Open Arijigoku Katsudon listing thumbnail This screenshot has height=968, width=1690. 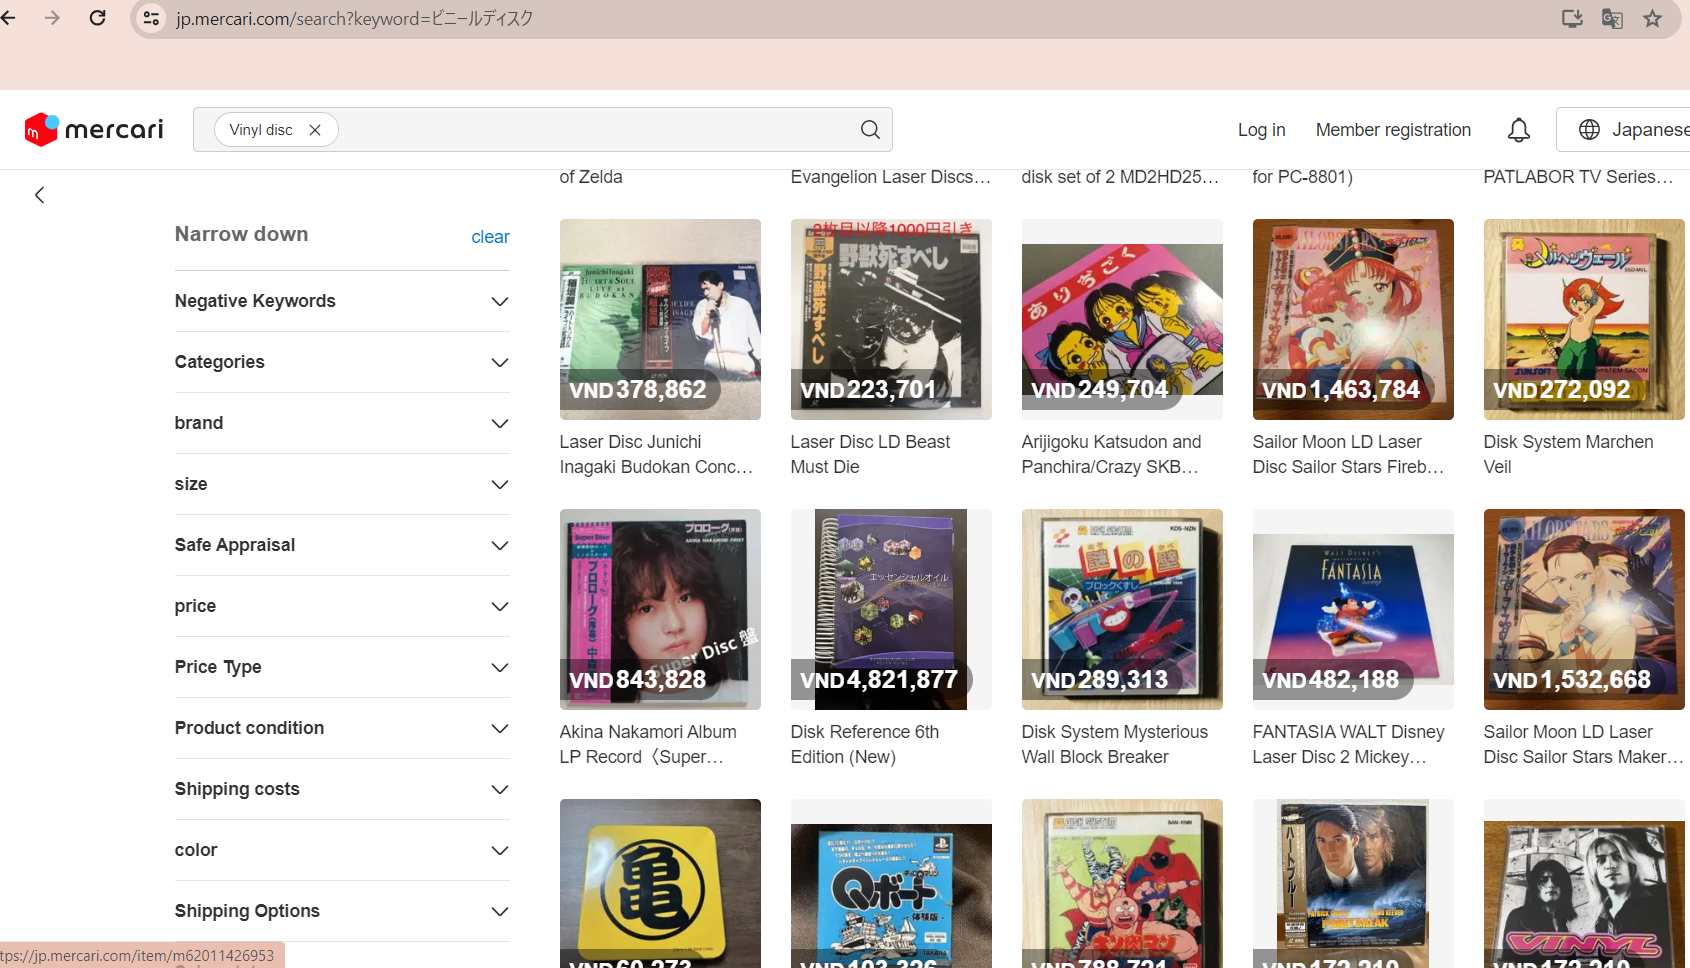click(1122, 319)
